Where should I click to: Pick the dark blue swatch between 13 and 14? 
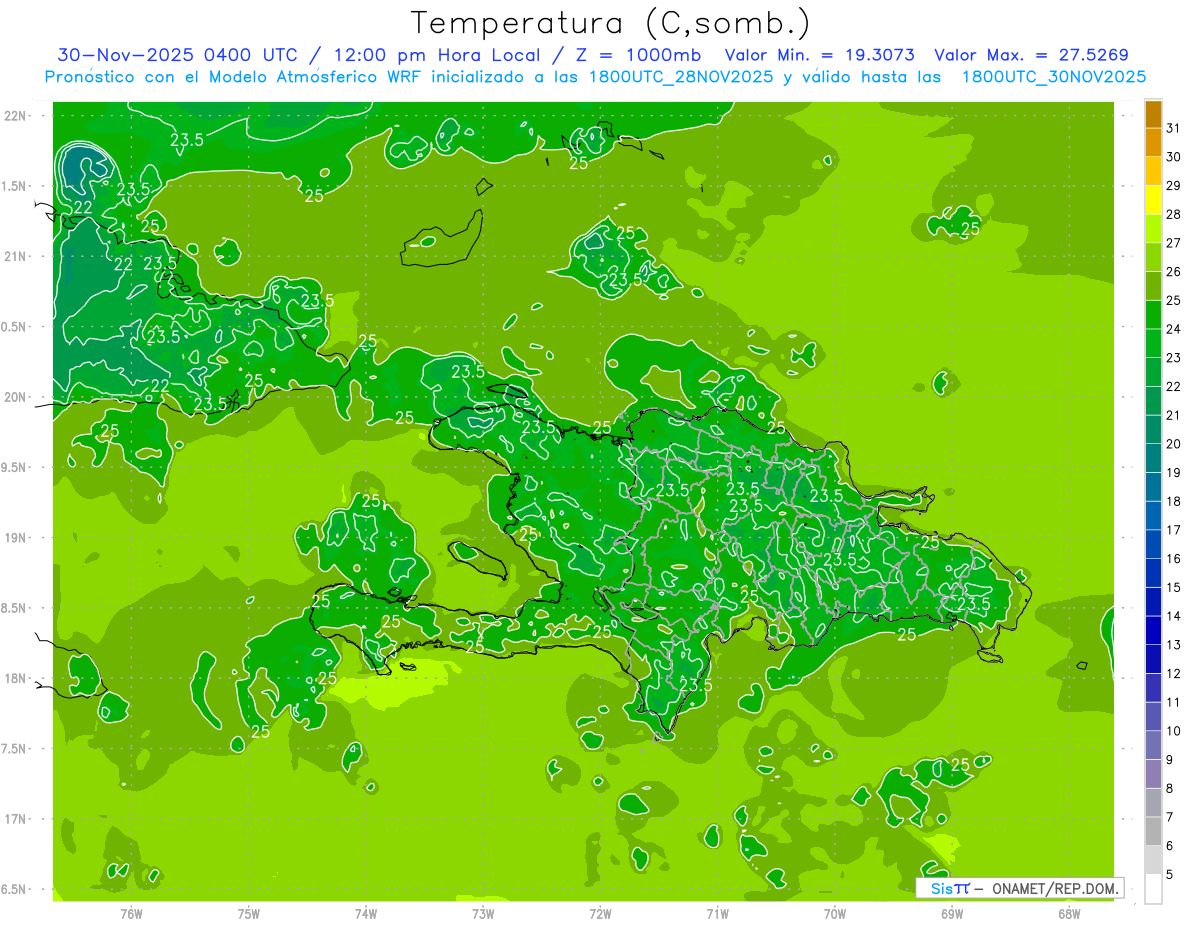click(x=1154, y=630)
